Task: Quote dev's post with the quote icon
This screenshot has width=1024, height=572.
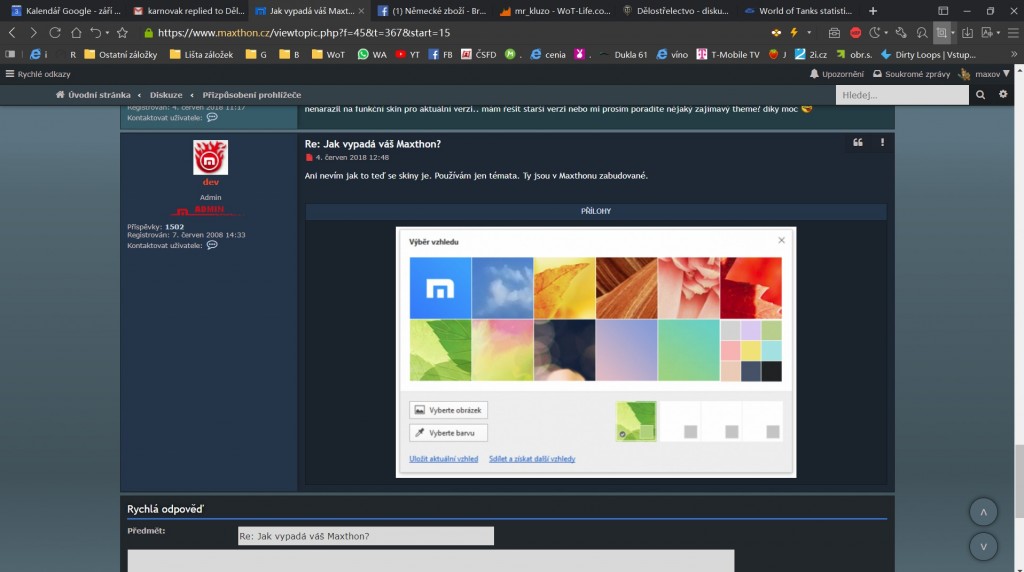Action: coord(857,142)
